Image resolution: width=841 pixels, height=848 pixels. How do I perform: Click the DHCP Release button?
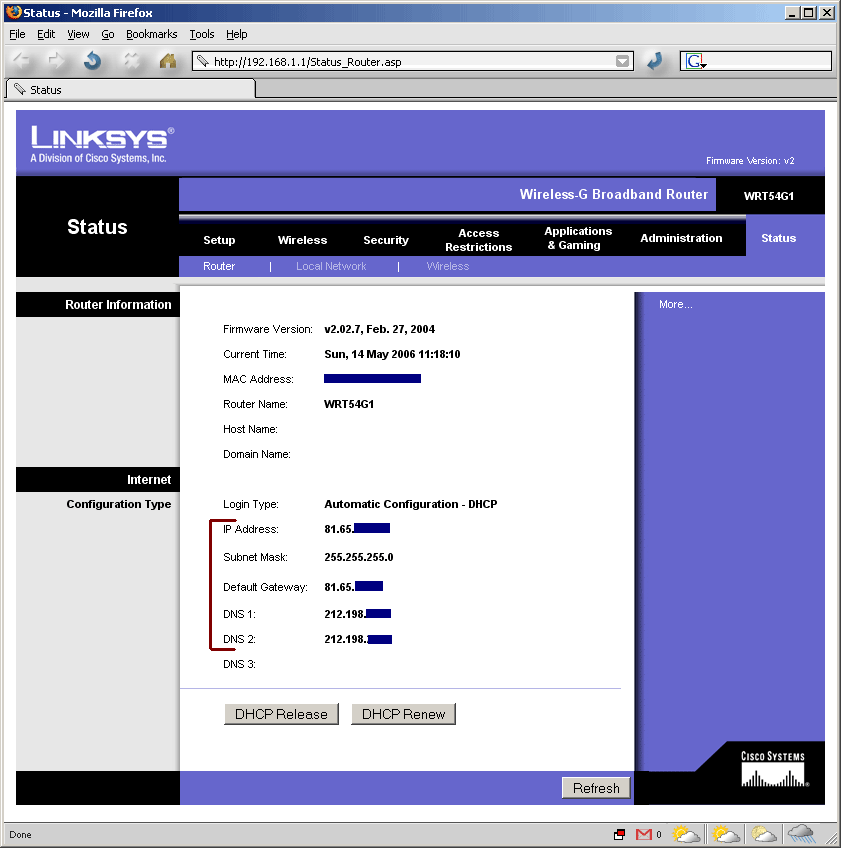click(281, 714)
